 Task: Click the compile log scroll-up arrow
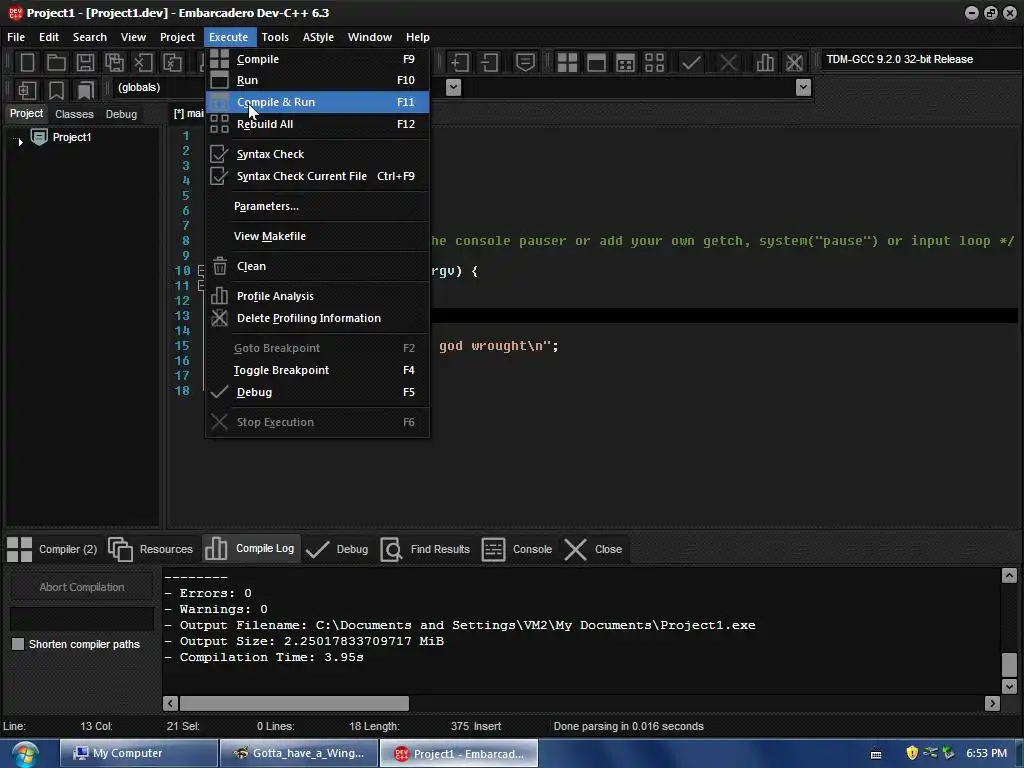coord(1009,575)
